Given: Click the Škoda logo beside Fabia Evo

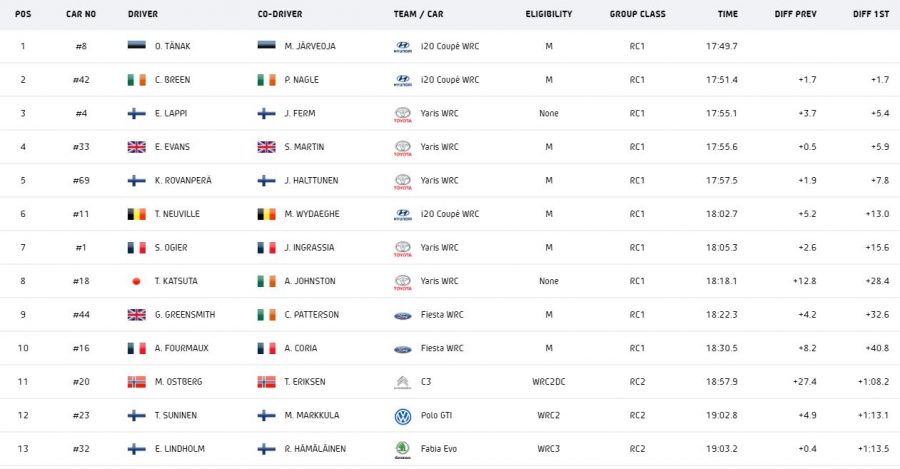Looking at the screenshot, I should click(x=402, y=449).
